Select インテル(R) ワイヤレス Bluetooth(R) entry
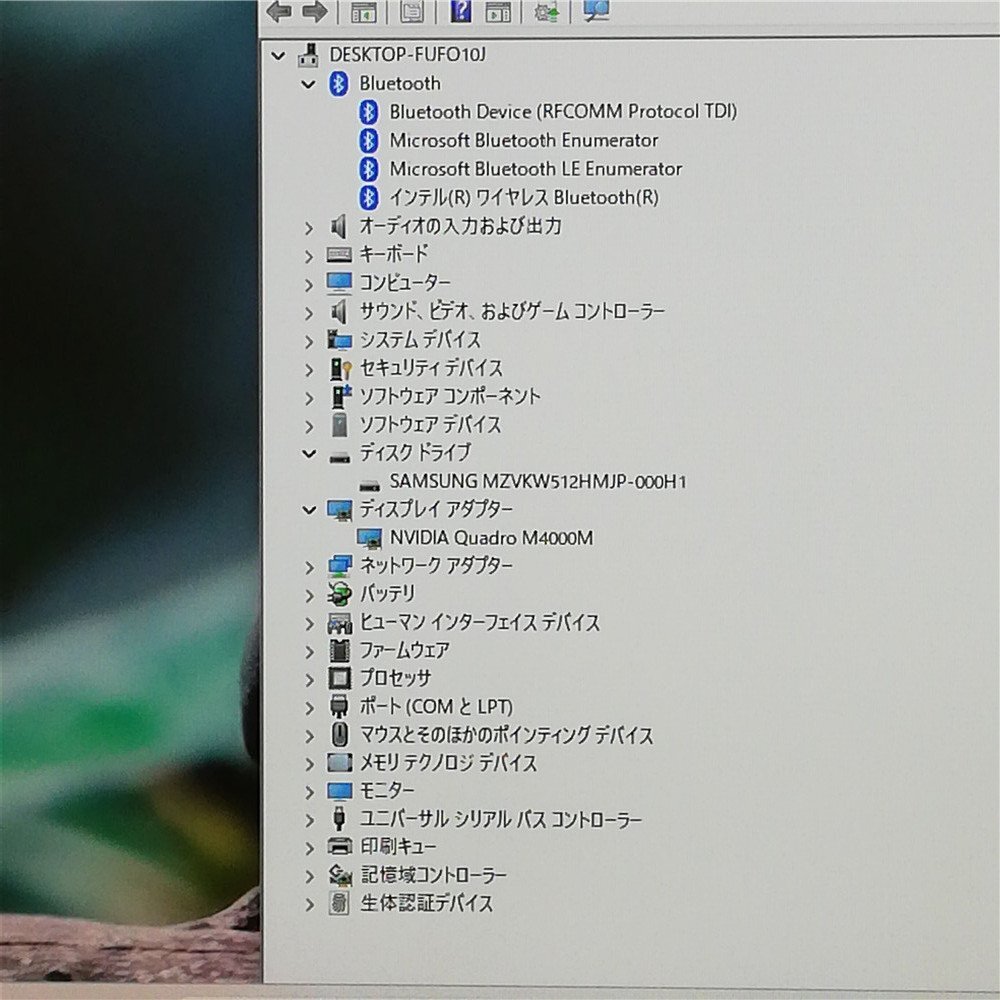The height and width of the screenshot is (1000, 1000). click(x=524, y=197)
